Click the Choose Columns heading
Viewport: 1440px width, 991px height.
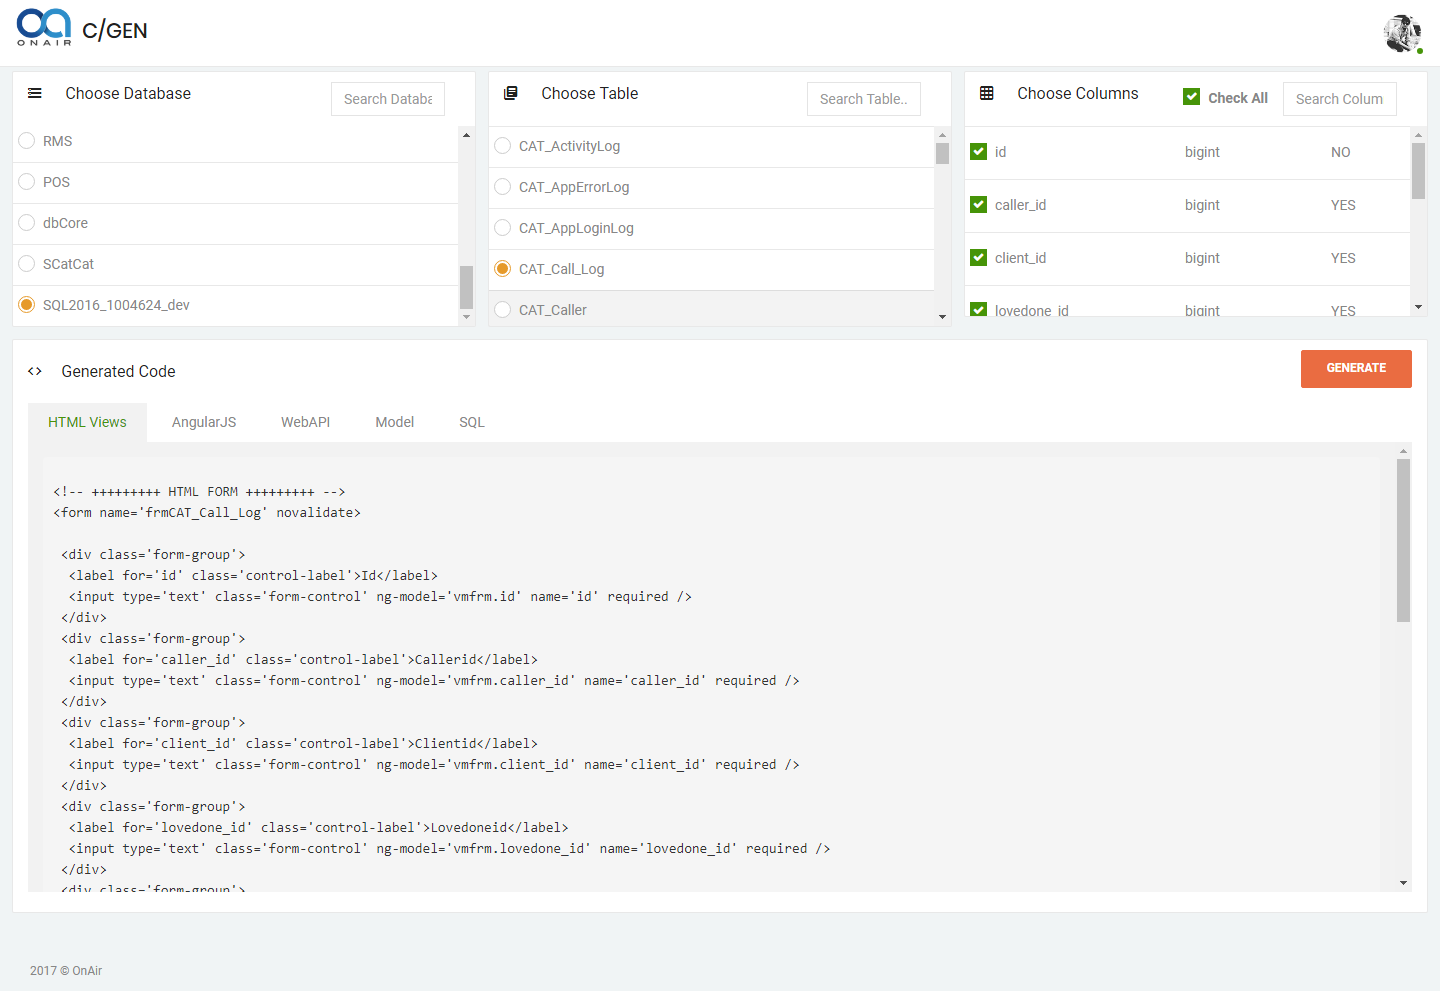click(1078, 93)
